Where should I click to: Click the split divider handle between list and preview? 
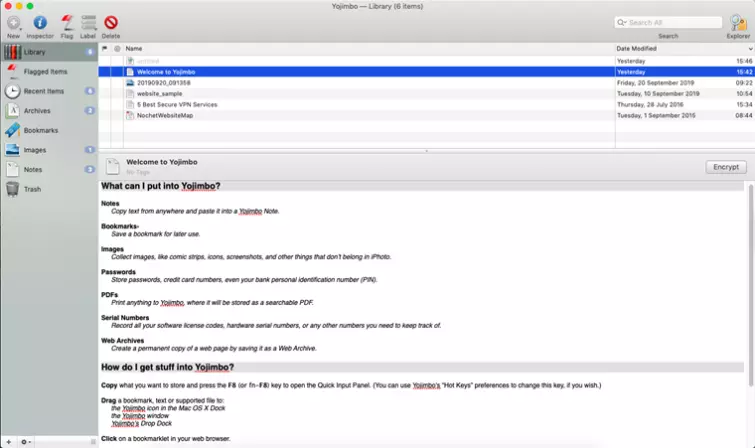(x=427, y=151)
